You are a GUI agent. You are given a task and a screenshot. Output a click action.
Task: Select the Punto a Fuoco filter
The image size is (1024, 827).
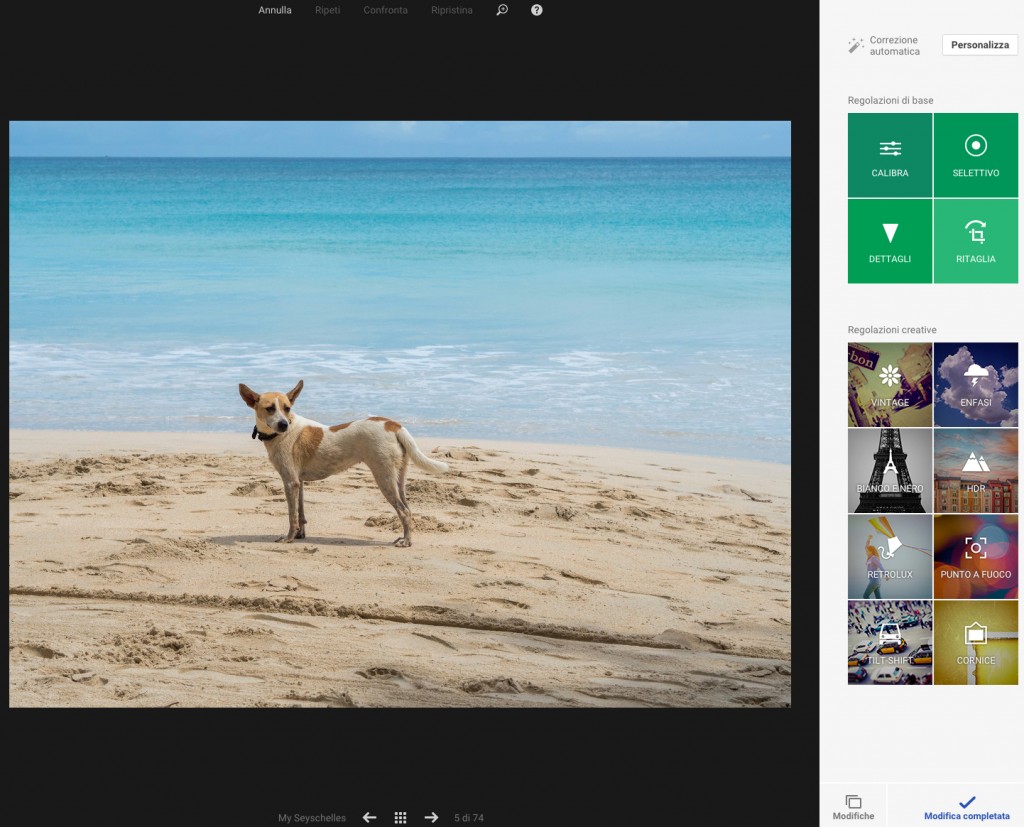click(x=975, y=557)
